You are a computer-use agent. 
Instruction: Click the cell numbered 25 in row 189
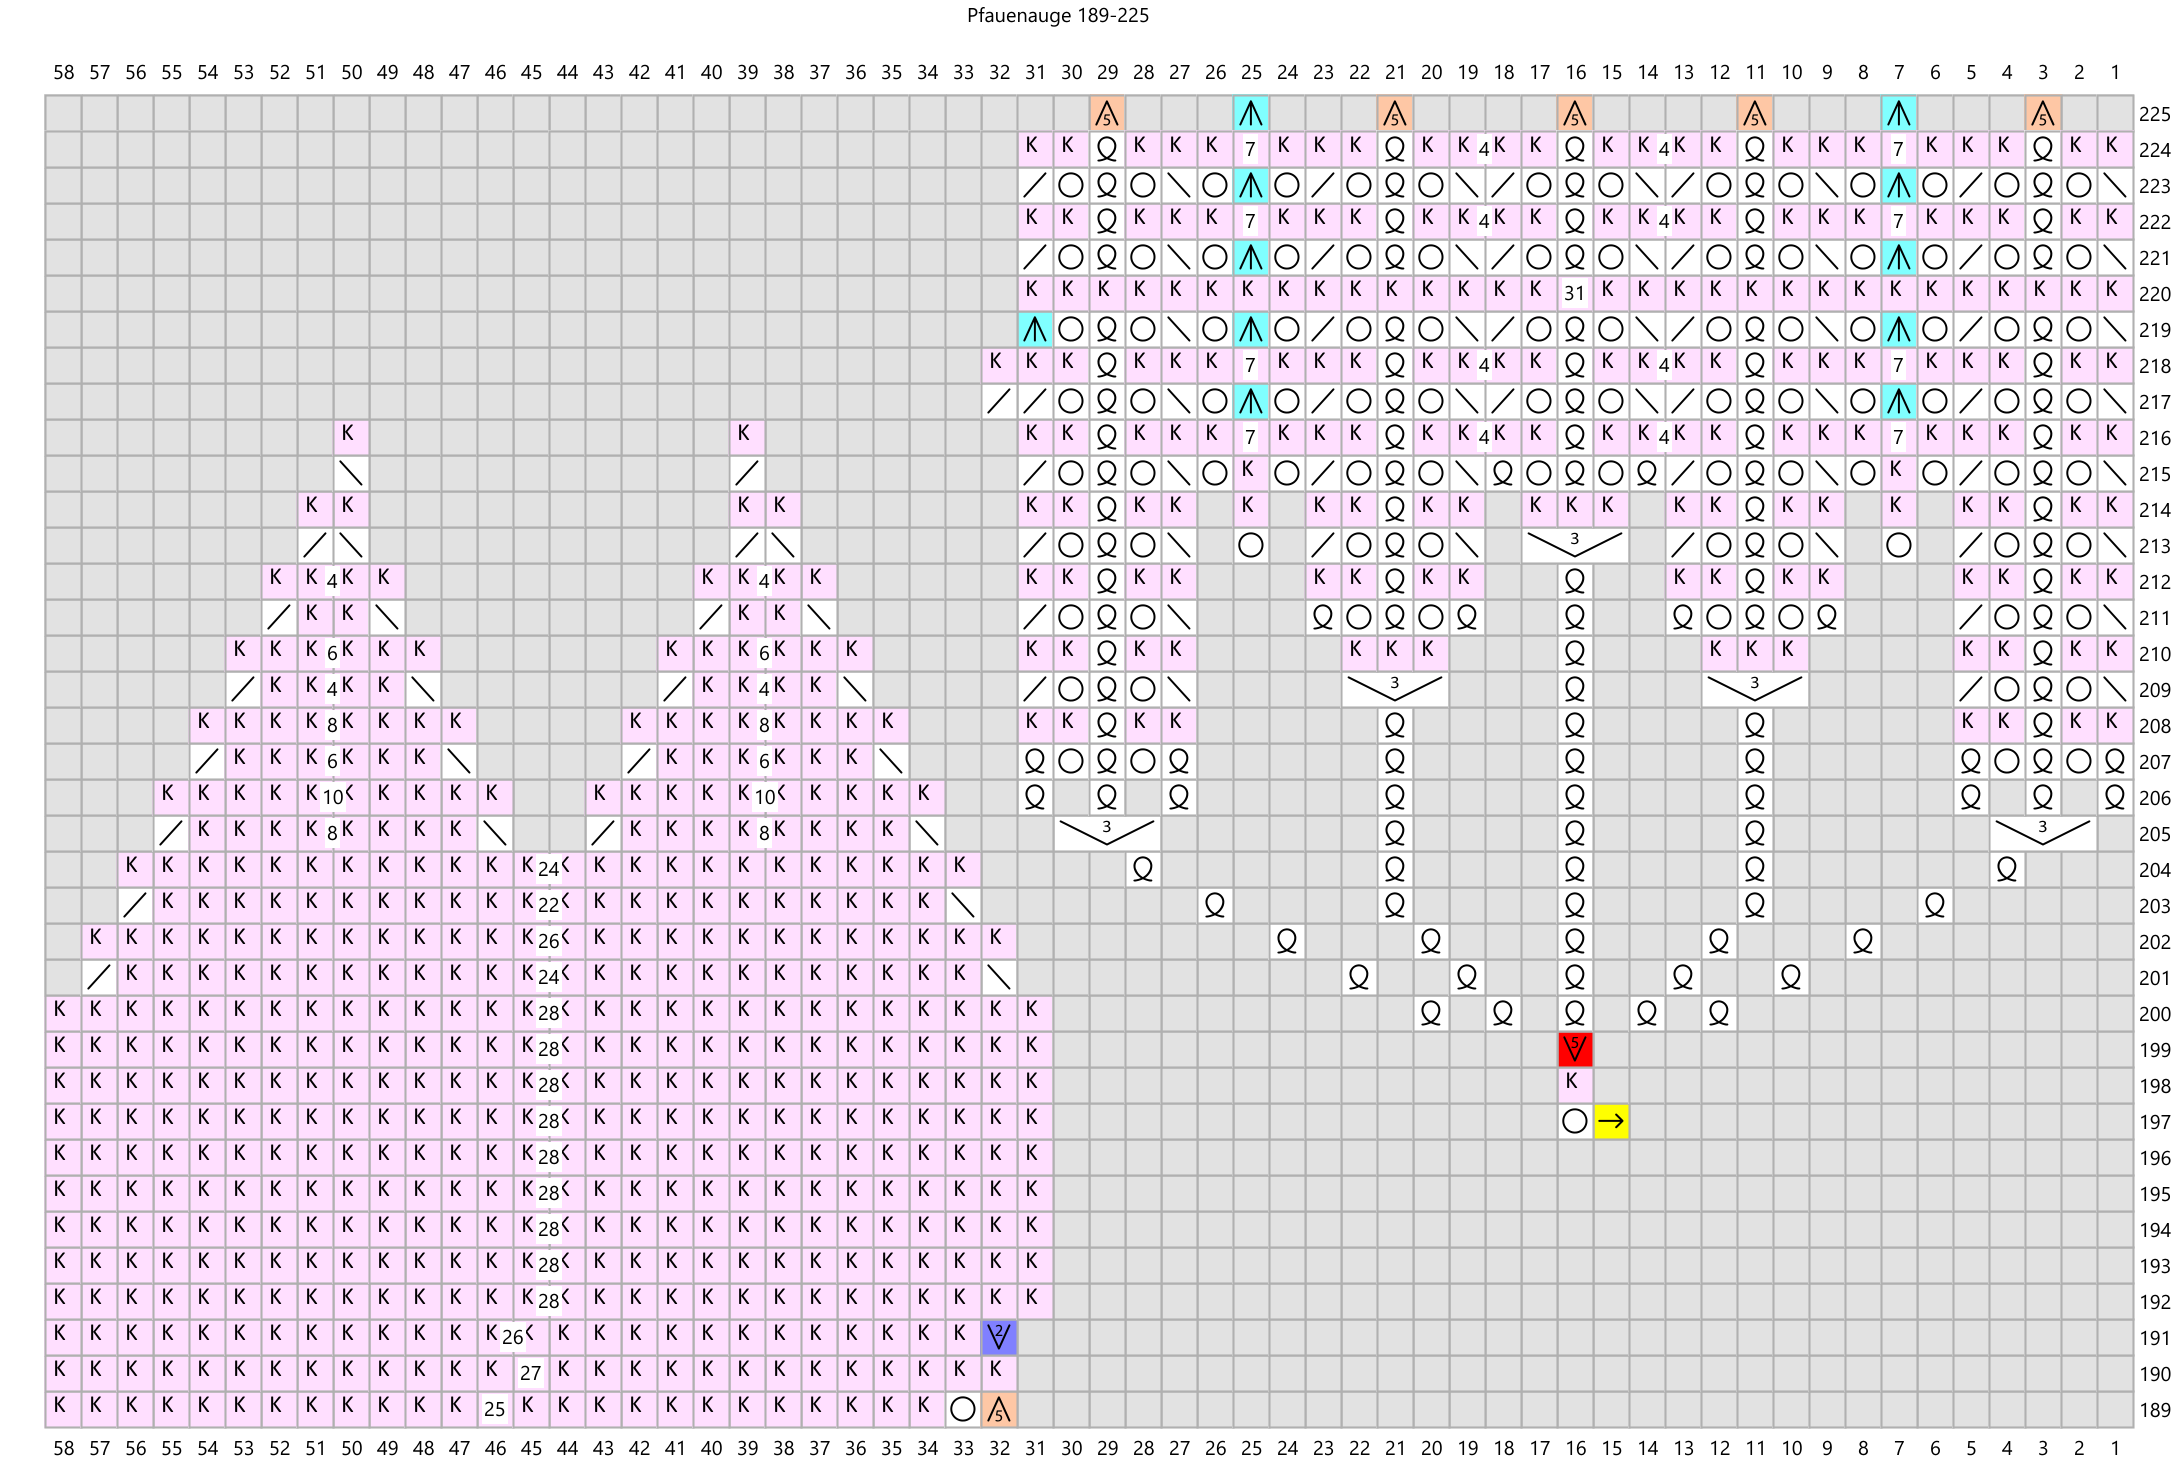pyautogui.click(x=495, y=1410)
